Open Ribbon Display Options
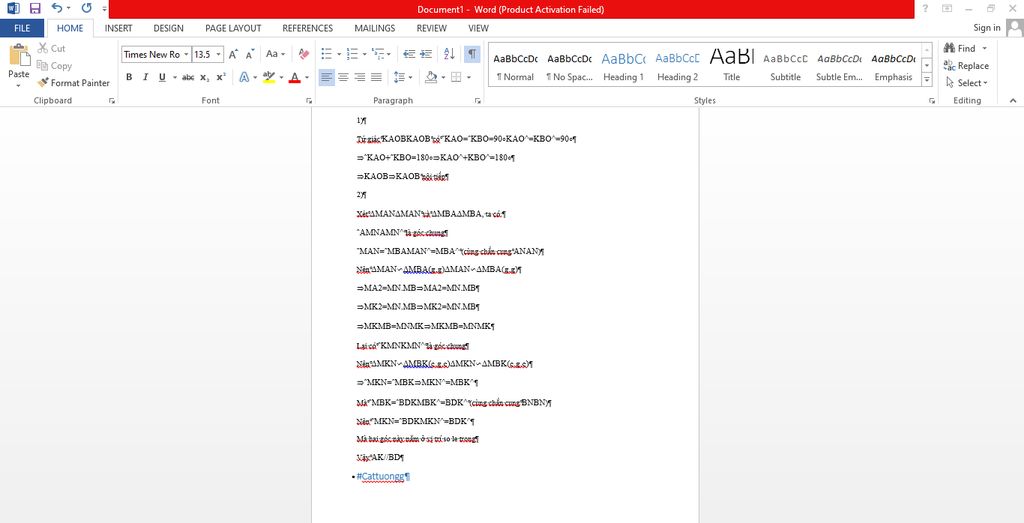 pos(947,8)
